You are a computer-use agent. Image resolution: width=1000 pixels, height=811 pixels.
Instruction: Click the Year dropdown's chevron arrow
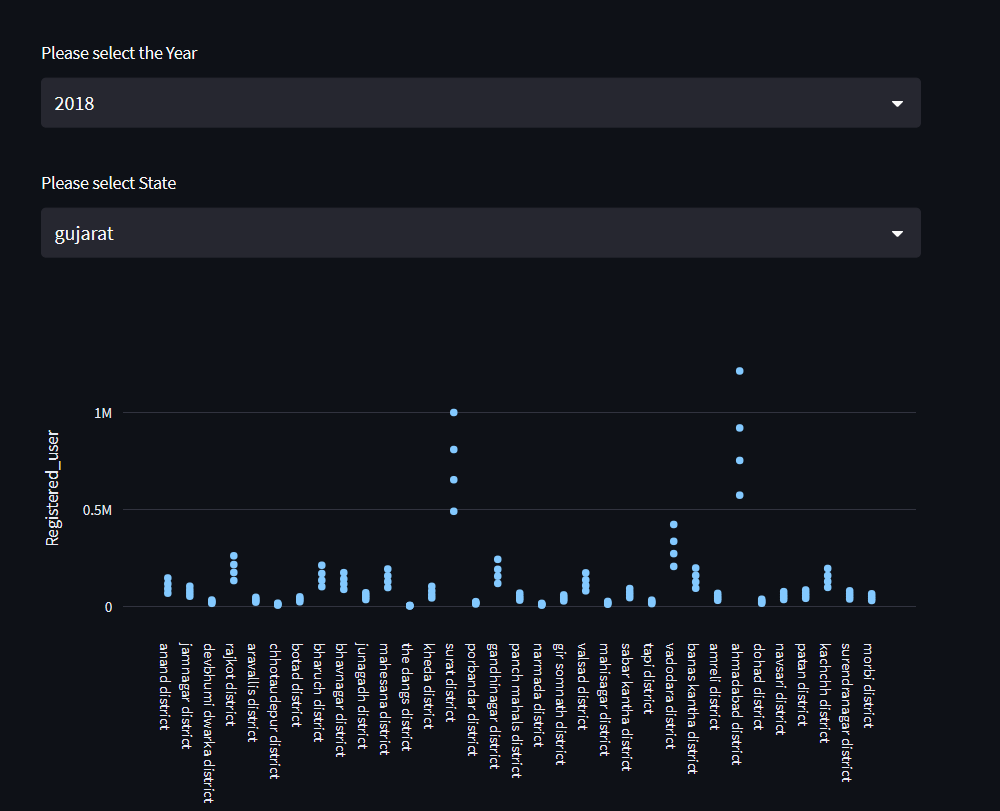pos(897,102)
